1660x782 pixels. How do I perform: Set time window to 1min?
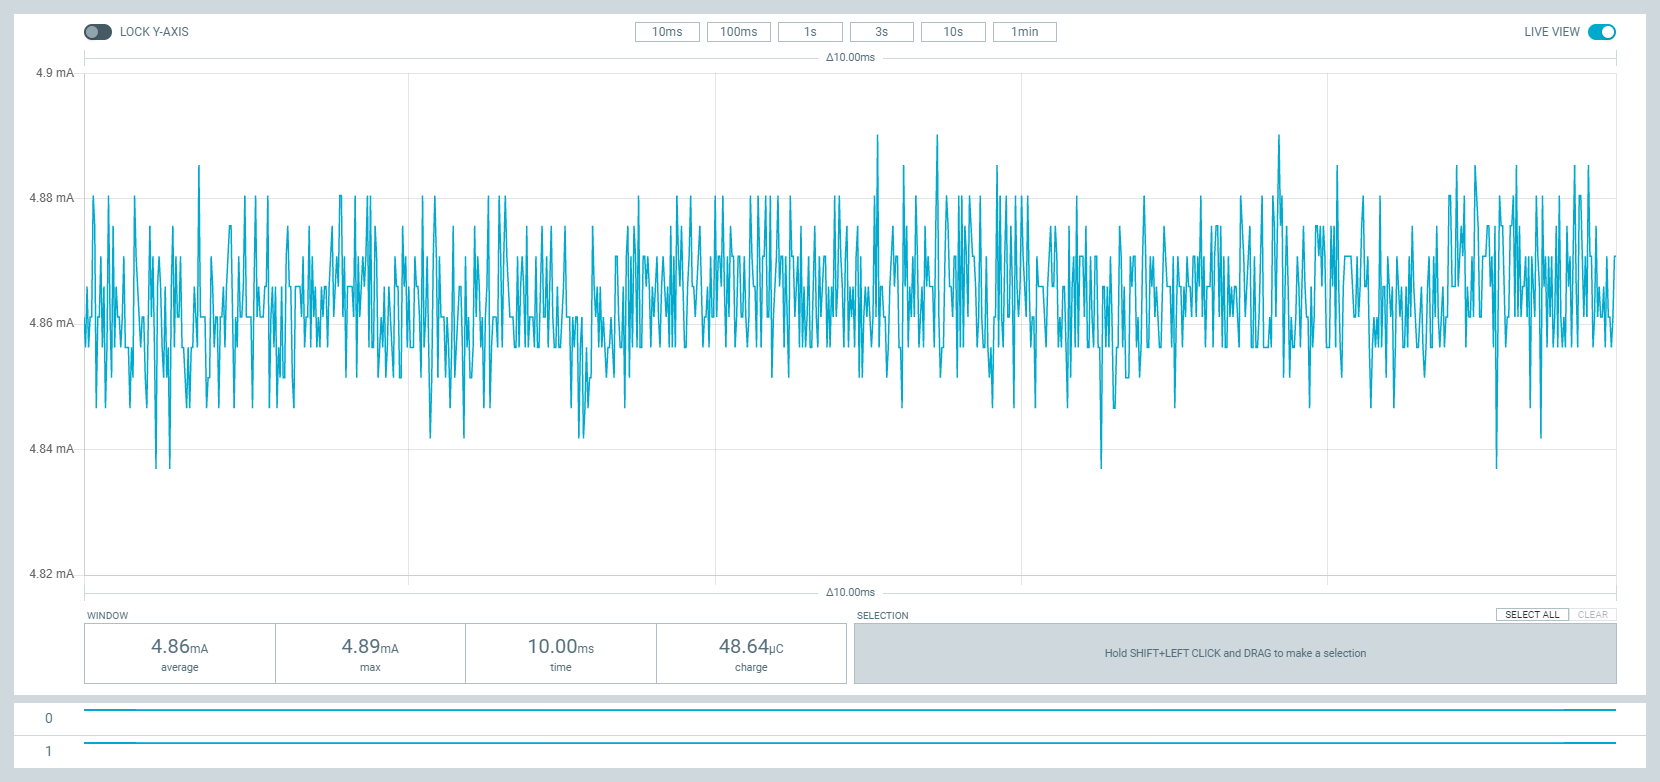click(1025, 32)
